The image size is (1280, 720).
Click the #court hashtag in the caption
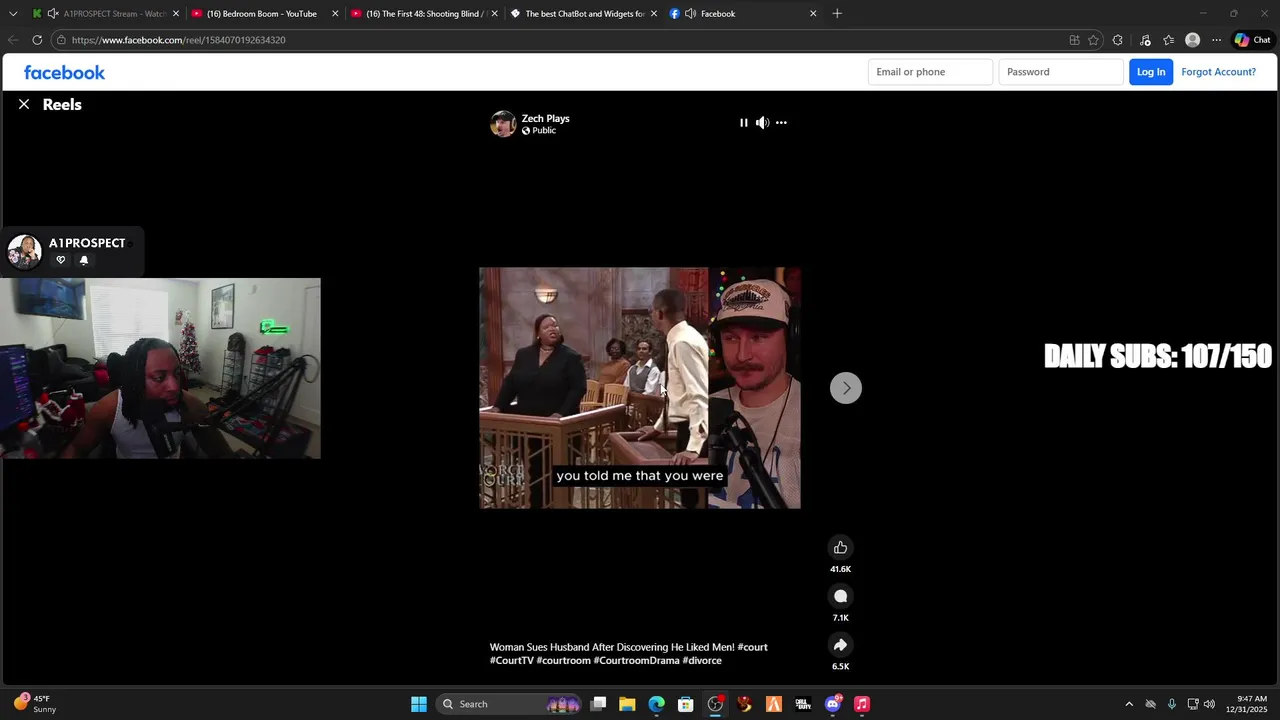pos(752,647)
